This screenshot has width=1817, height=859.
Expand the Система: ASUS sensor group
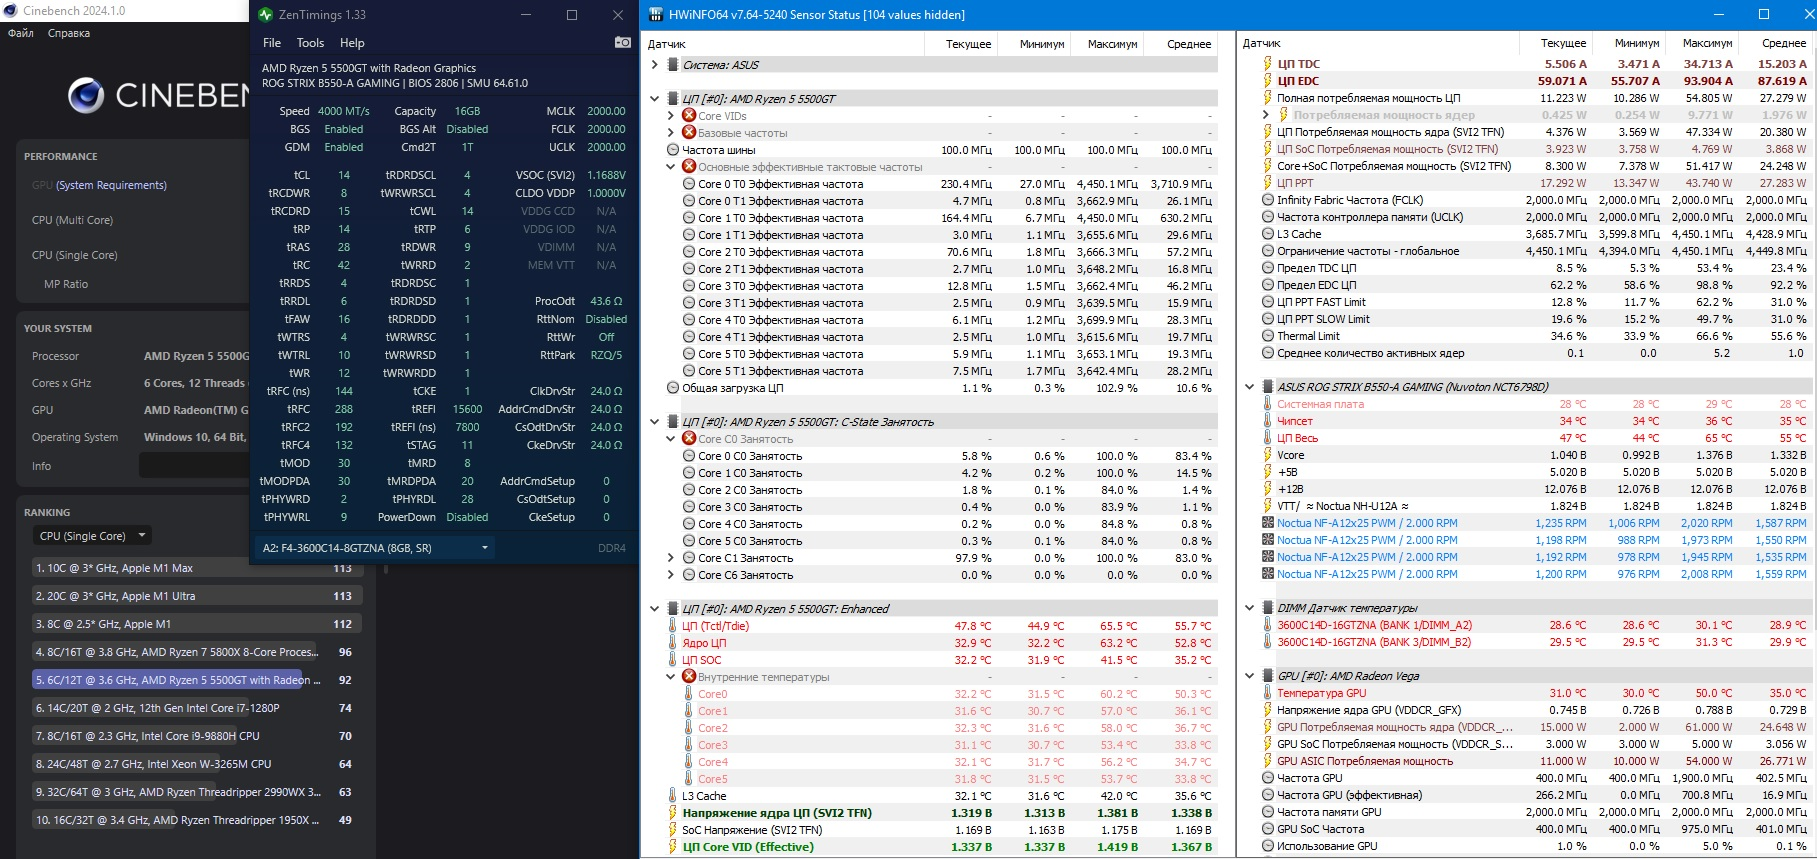click(655, 65)
